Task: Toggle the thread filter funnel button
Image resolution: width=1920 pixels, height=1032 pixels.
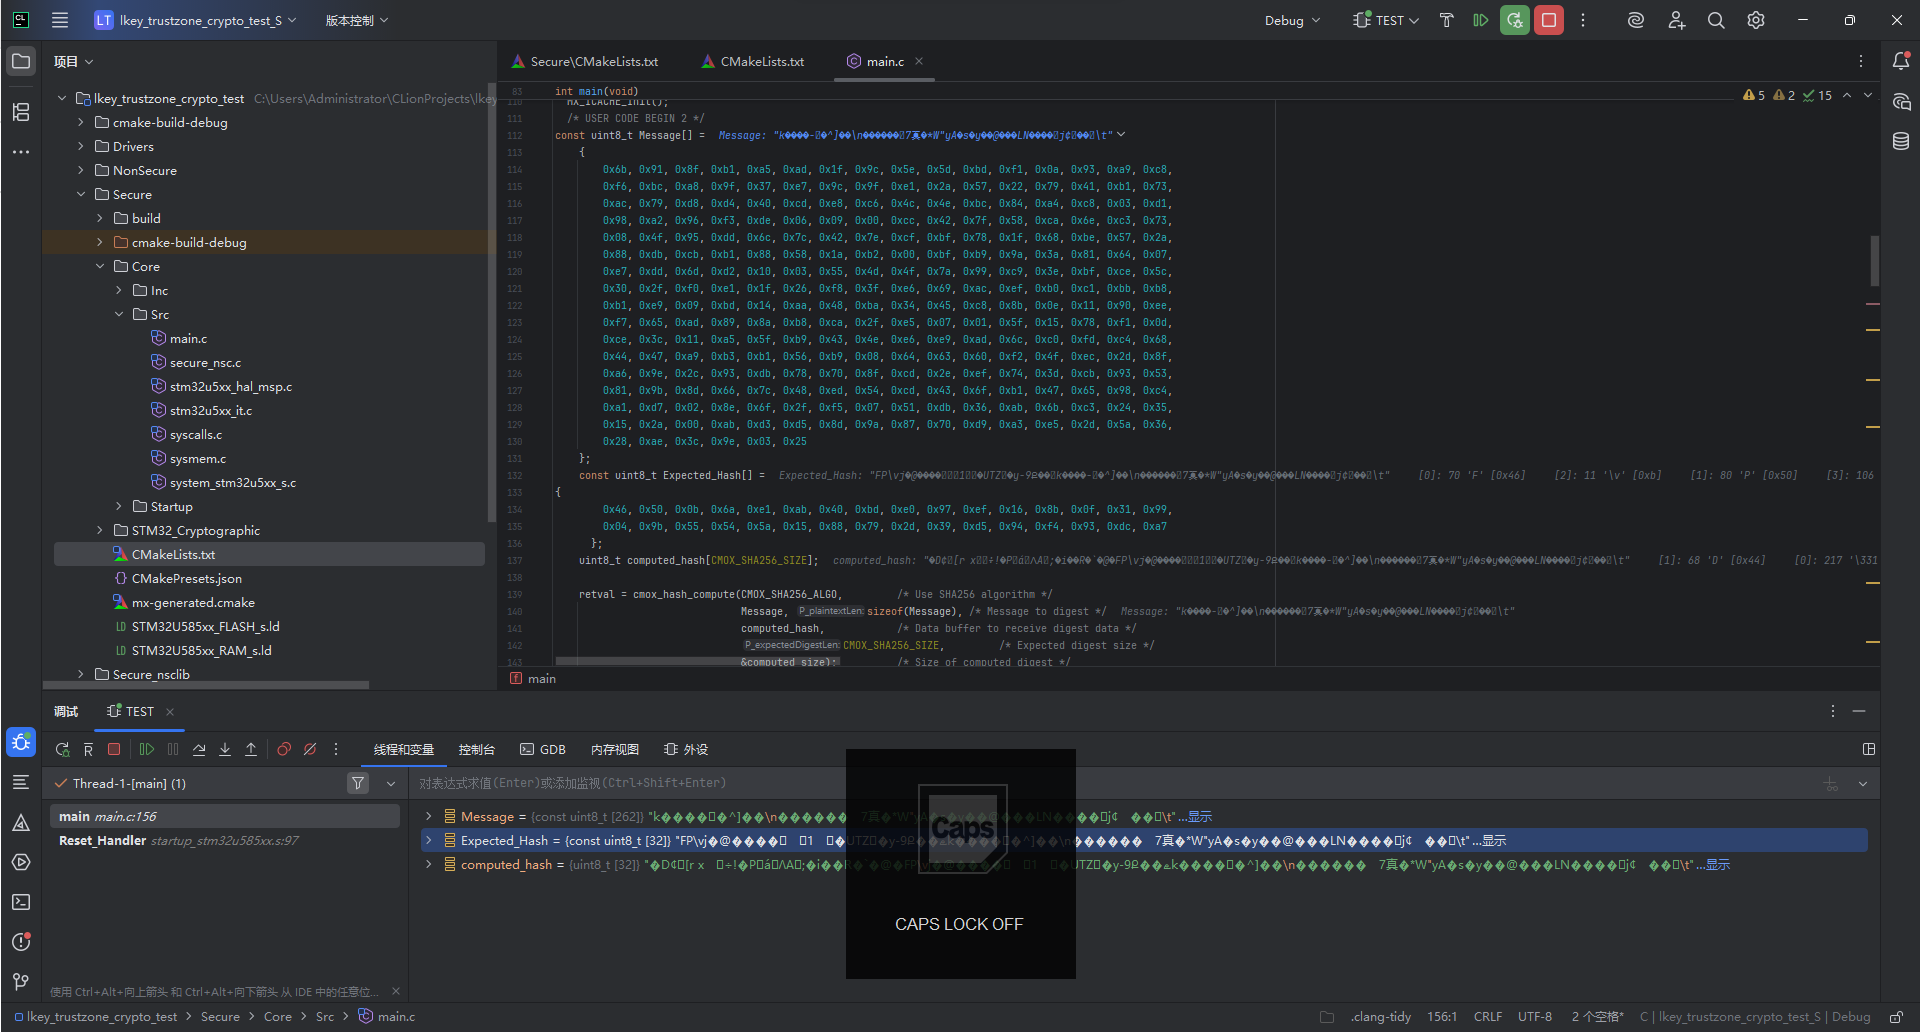Action: (358, 783)
